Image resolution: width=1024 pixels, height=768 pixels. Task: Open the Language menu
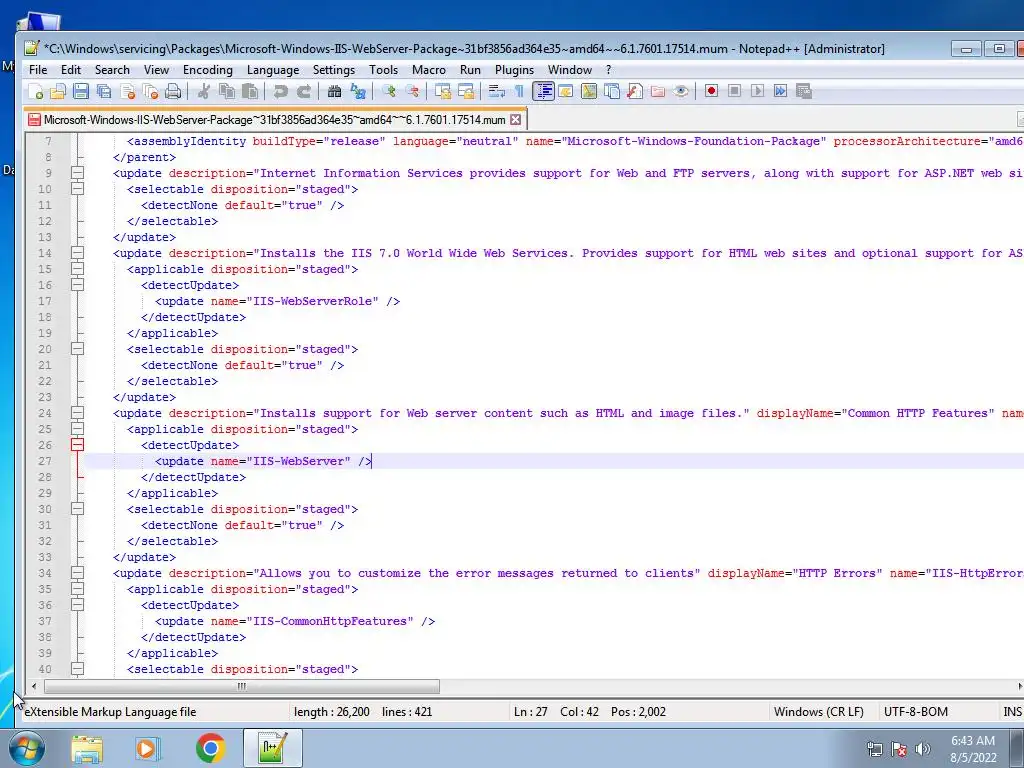click(273, 70)
